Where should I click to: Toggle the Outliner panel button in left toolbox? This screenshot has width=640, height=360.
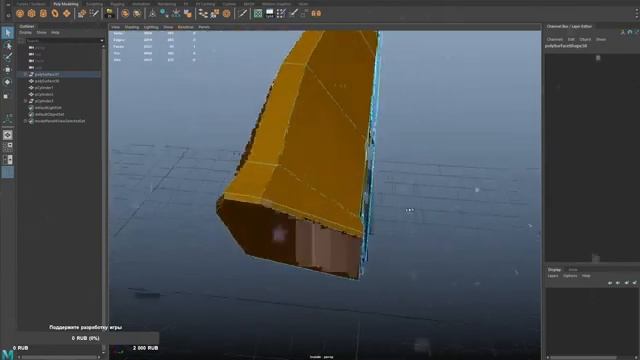point(8,172)
